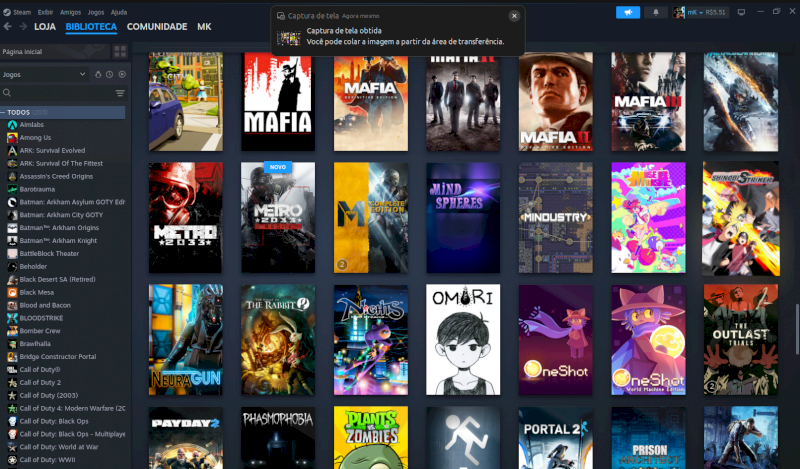Screen dimensions: 800x469
Task: Open the Phasmophobia game cover
Action: [x=278, y=437]
